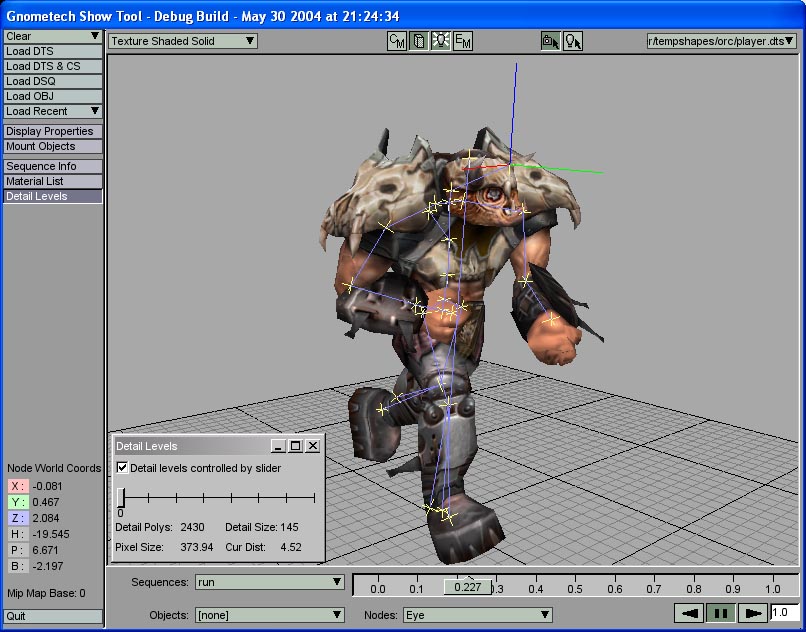Click the Cur Dist value 4.52
The width and height of the screenshot is (806, 632).
pyautogui.click(x=291, y=547)
